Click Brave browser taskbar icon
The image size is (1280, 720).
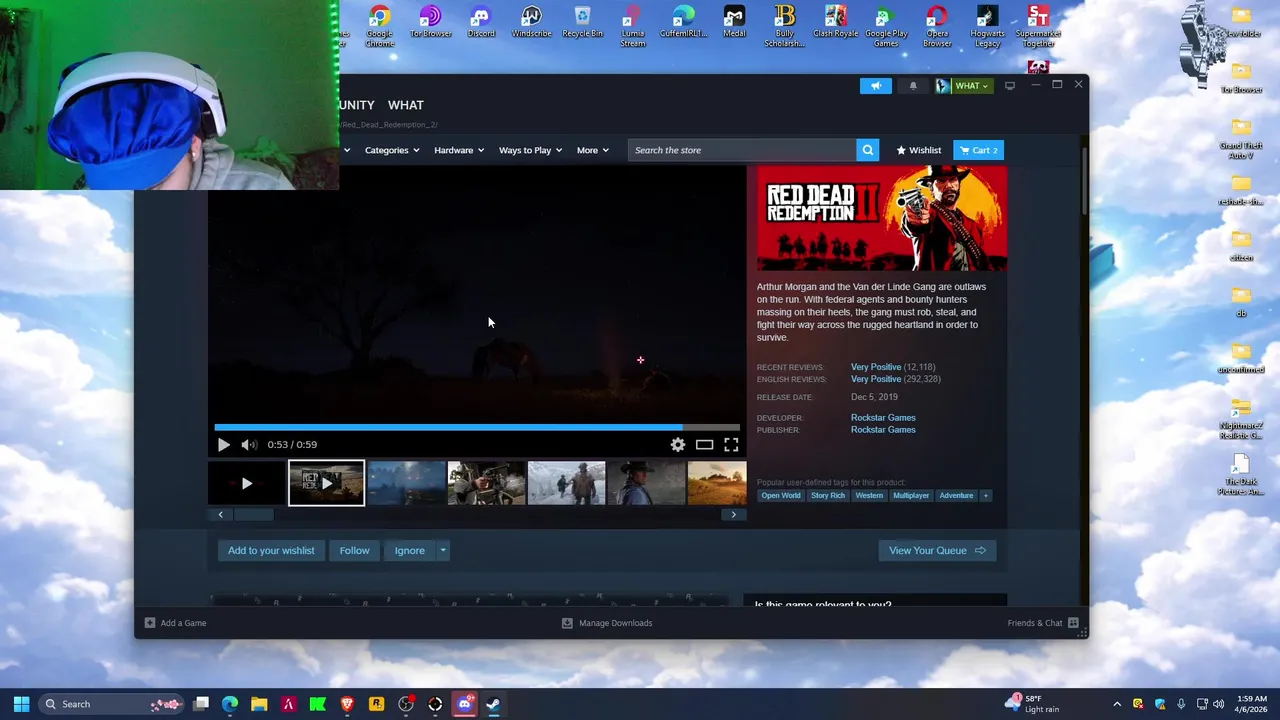[x=347, y=704]
